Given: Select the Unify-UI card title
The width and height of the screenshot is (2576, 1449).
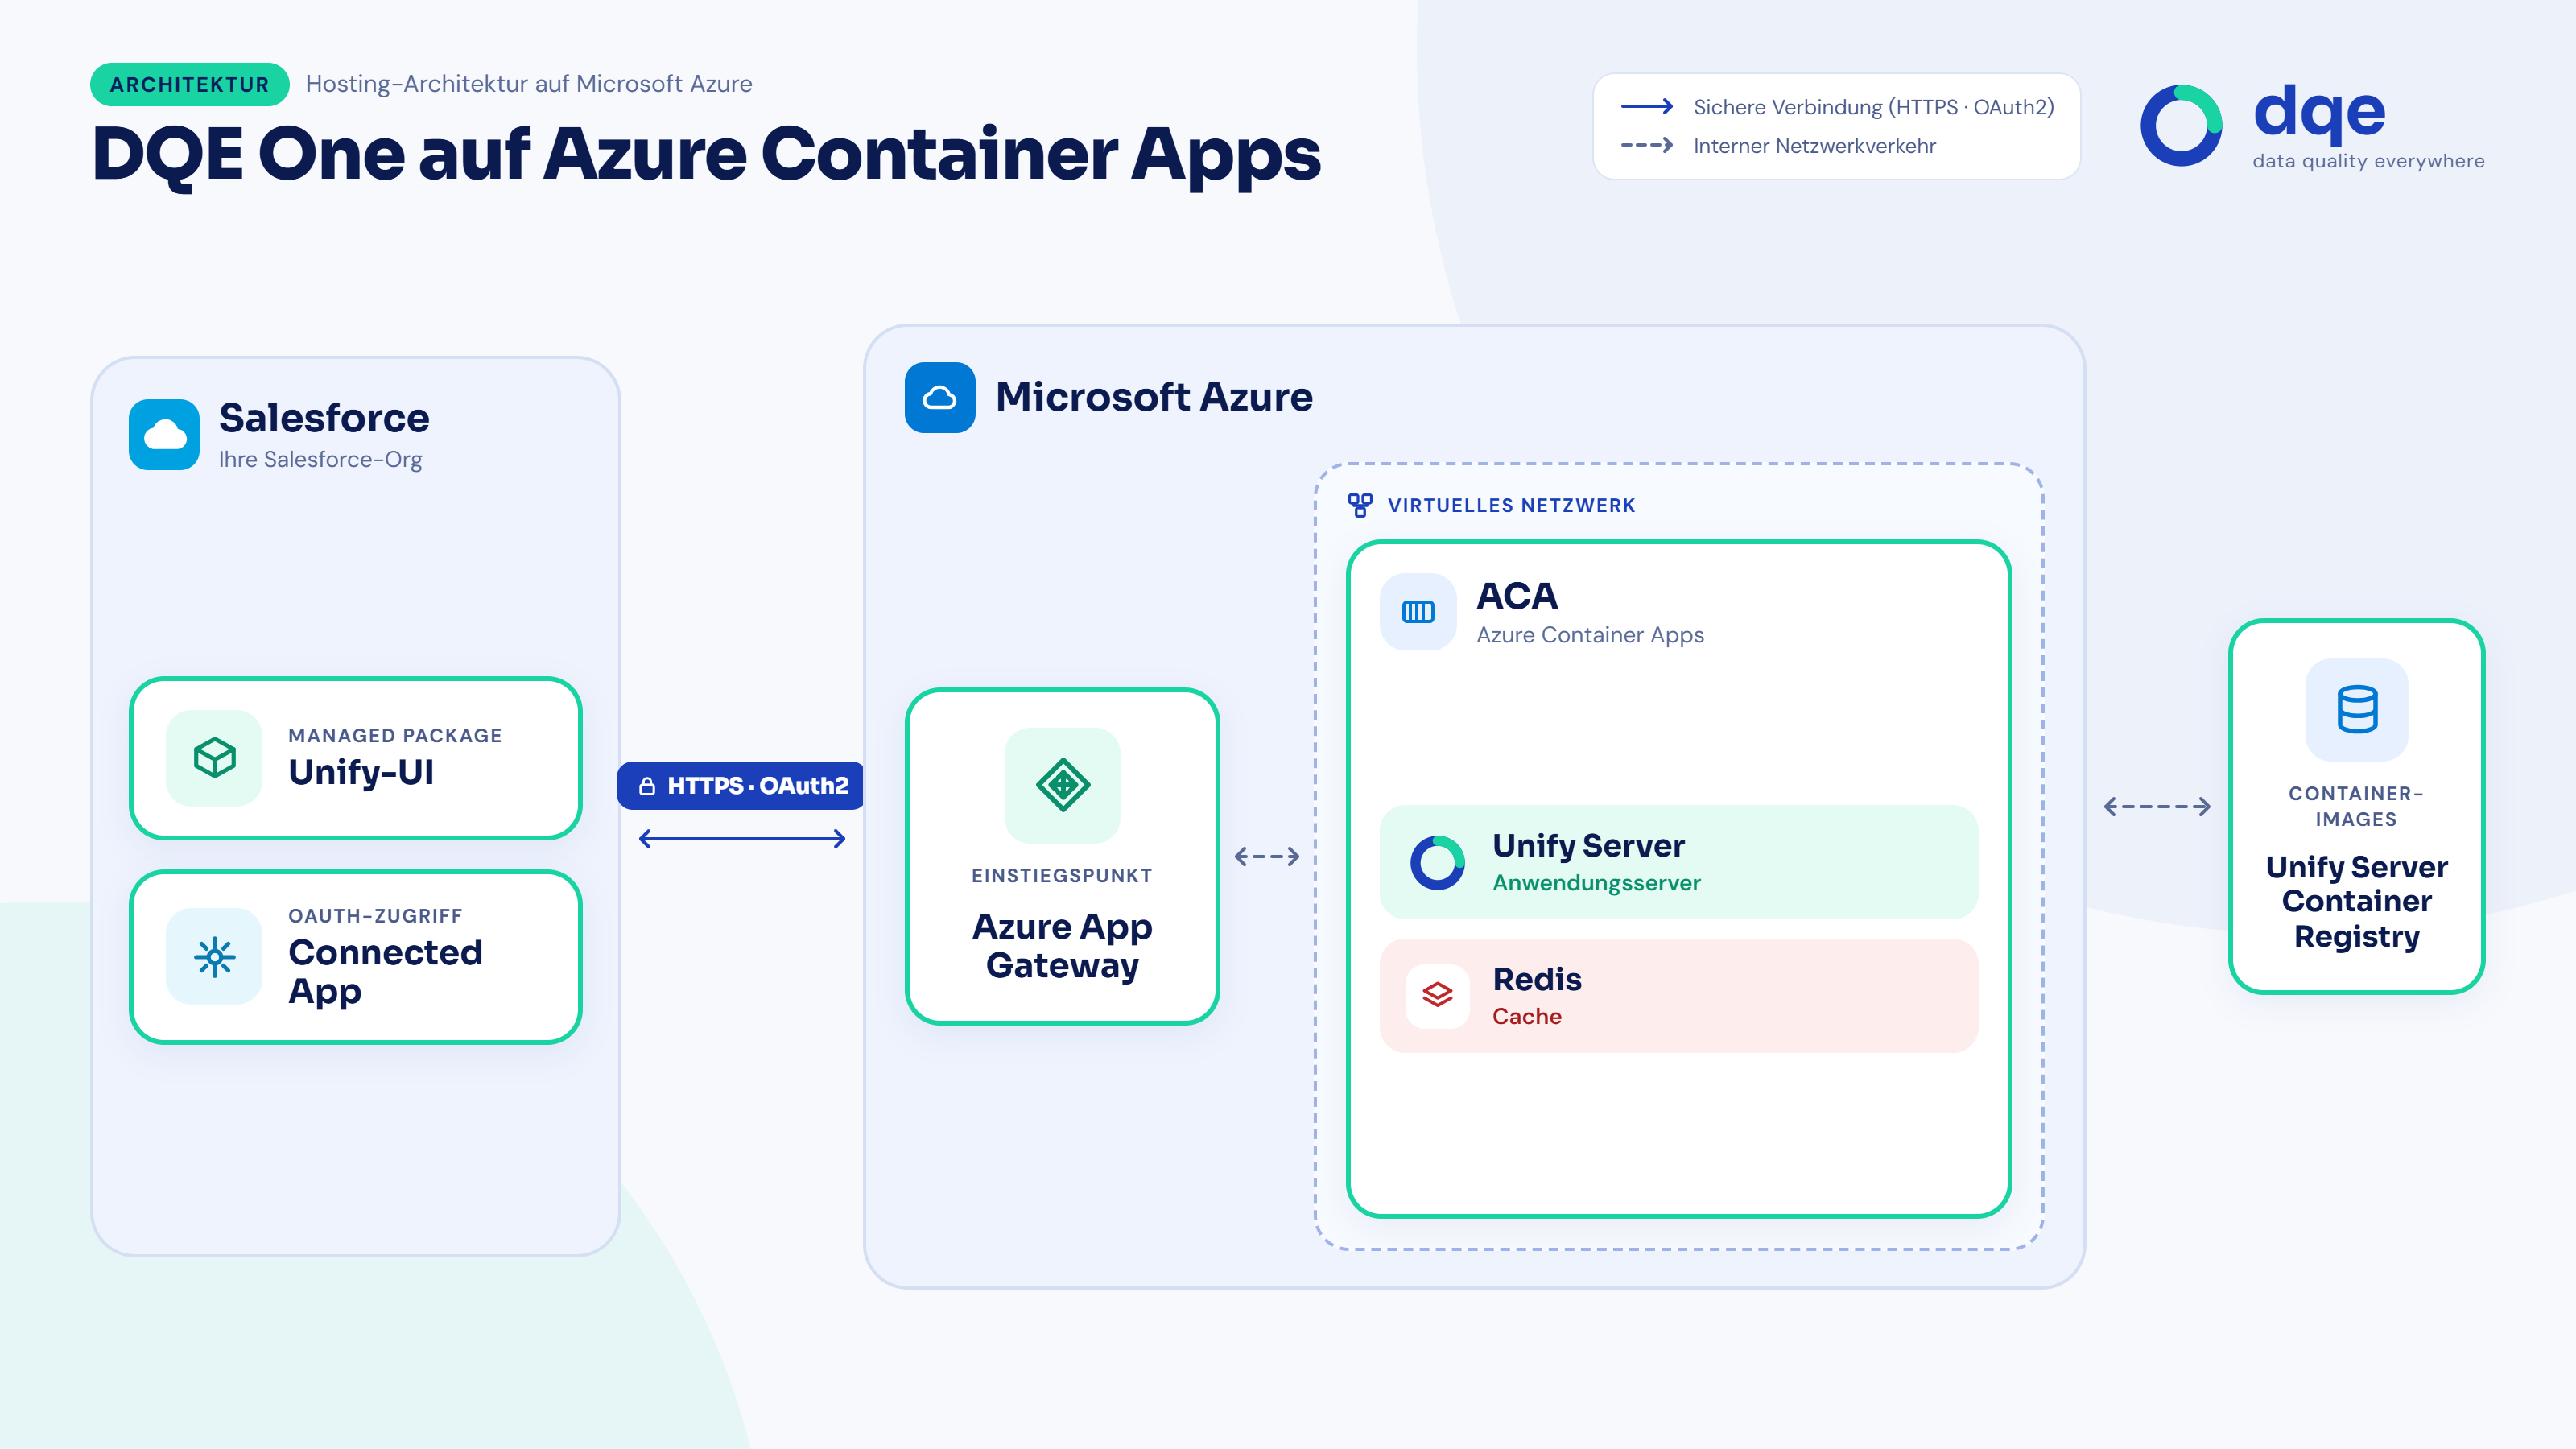Looking at the screenshot, I should 361,772.
